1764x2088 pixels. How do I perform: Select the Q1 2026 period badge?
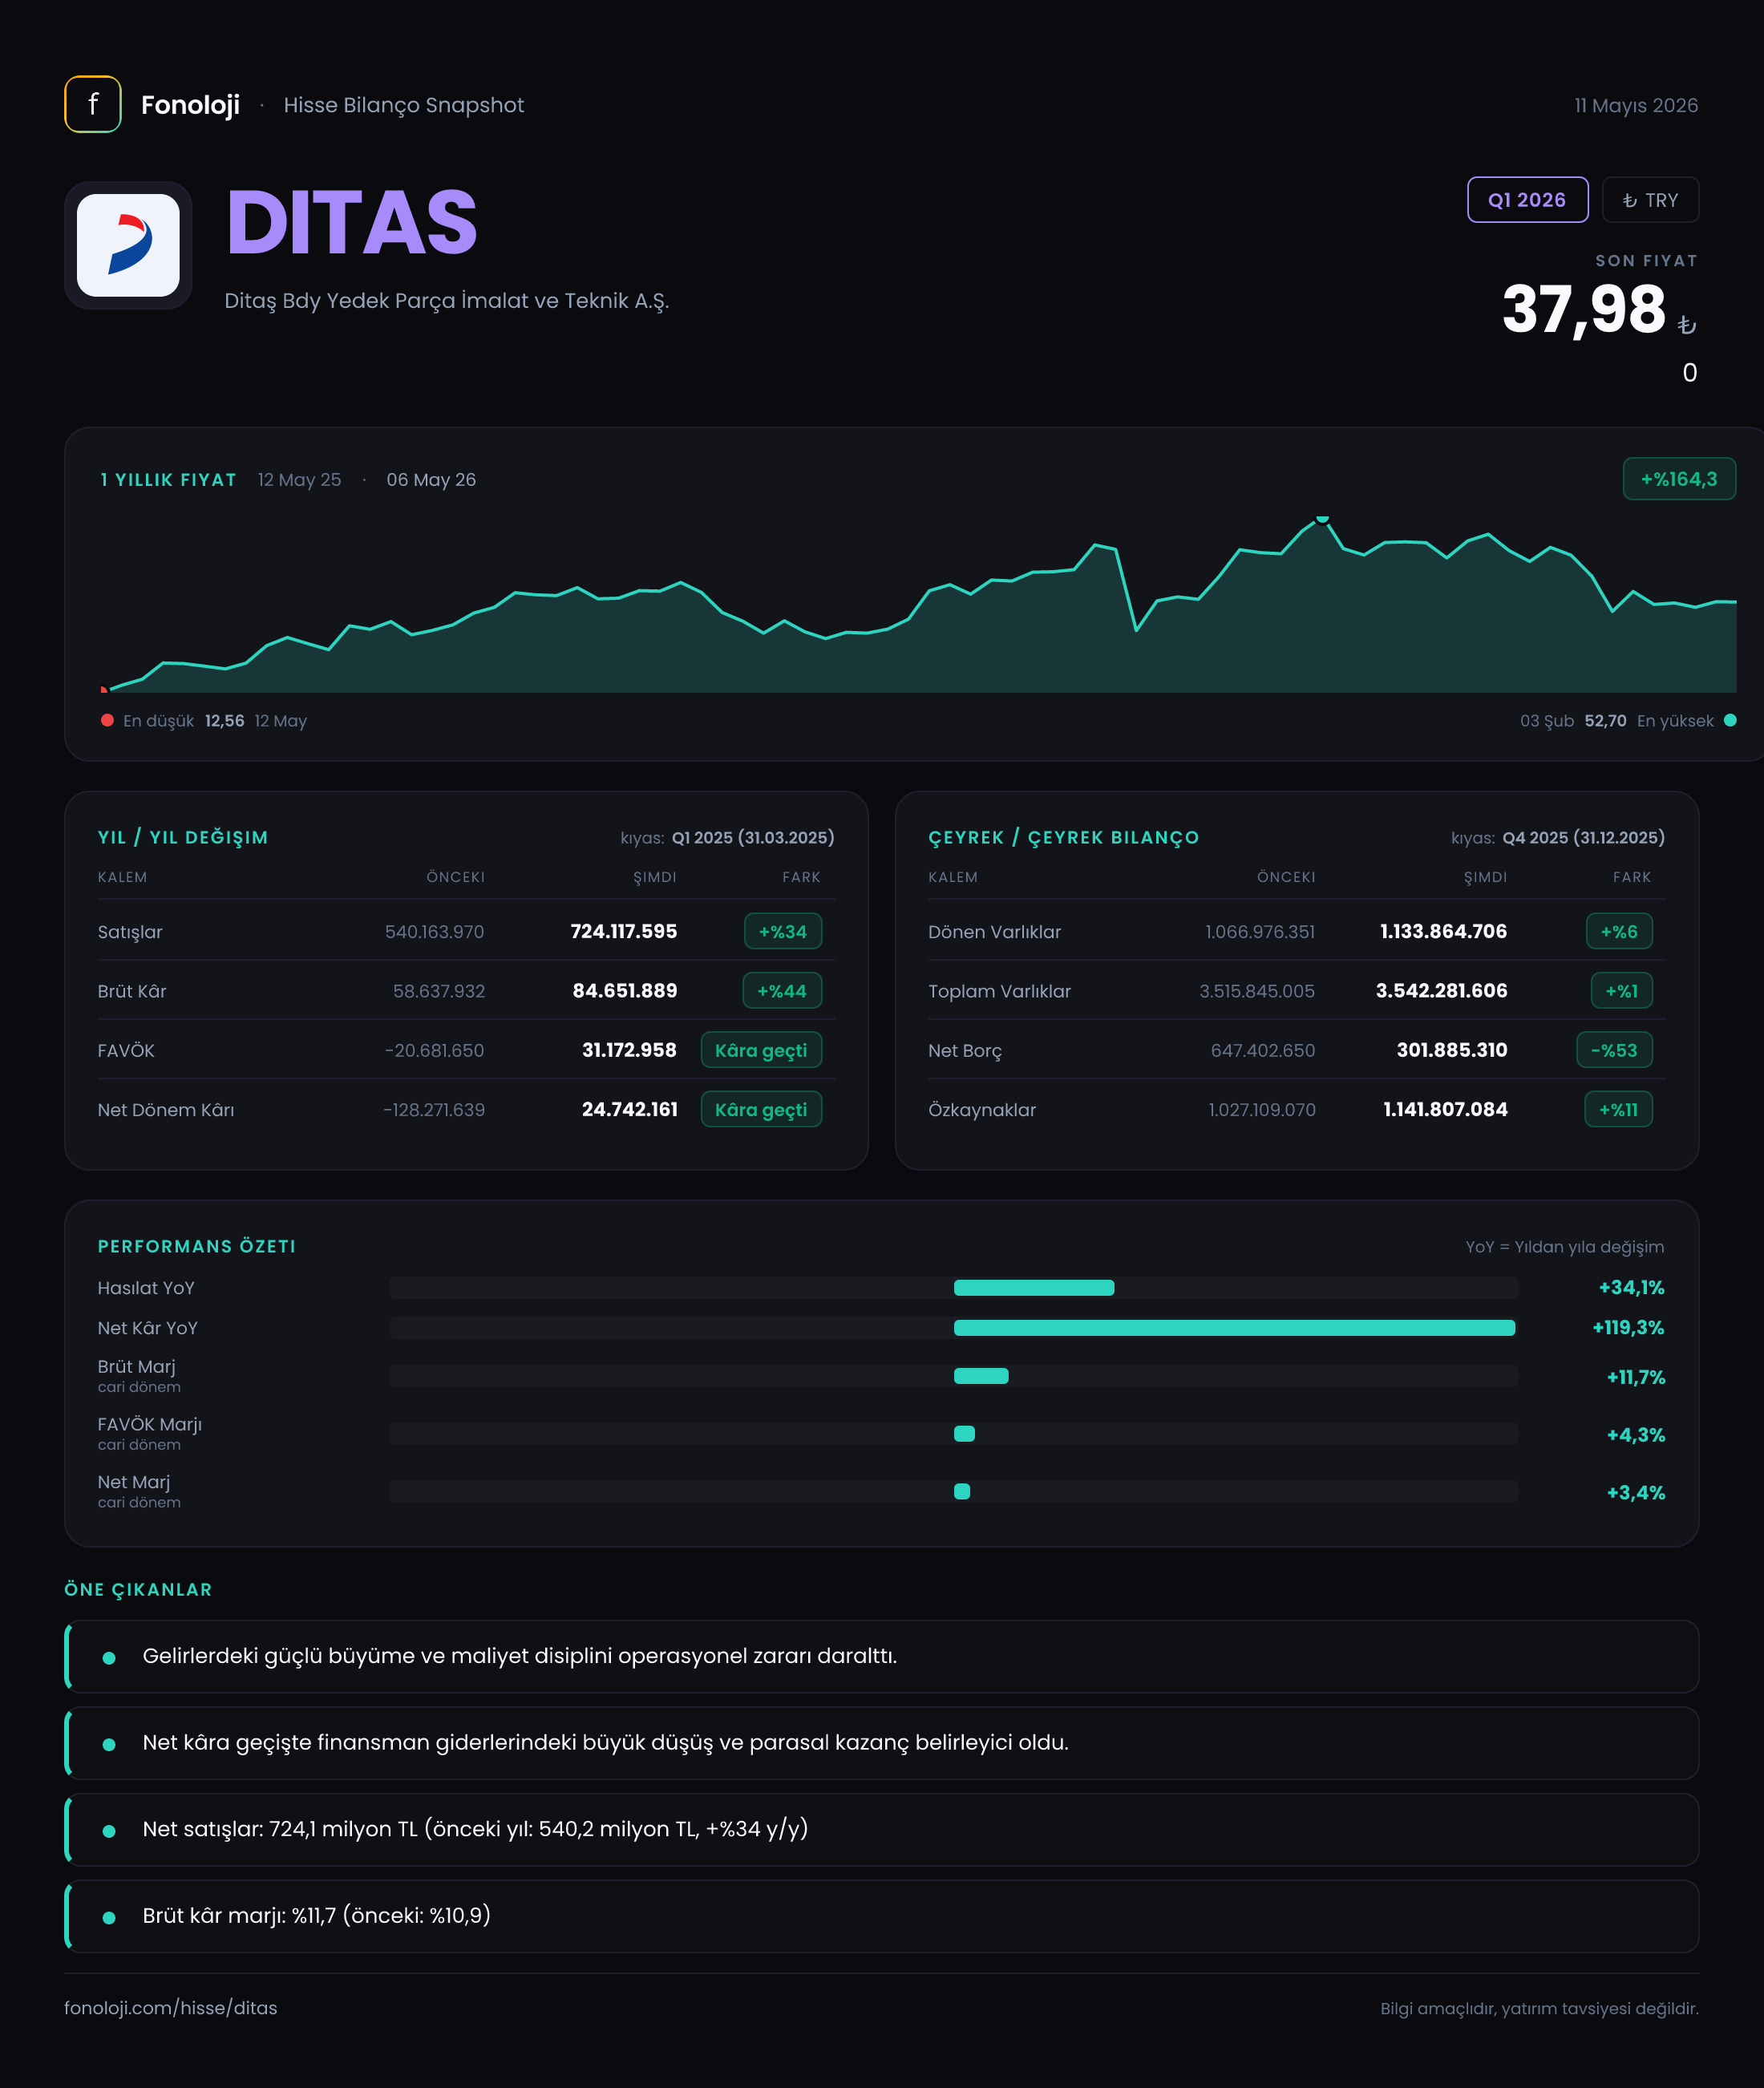1527,200
